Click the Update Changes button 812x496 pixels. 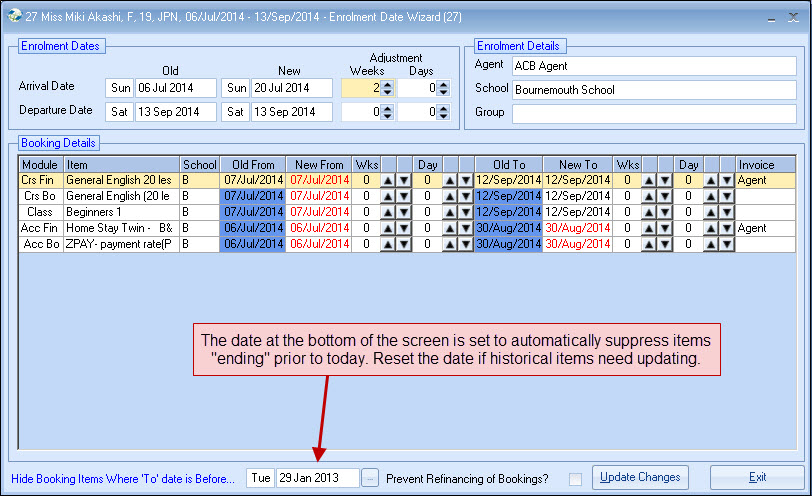[640, 478]
